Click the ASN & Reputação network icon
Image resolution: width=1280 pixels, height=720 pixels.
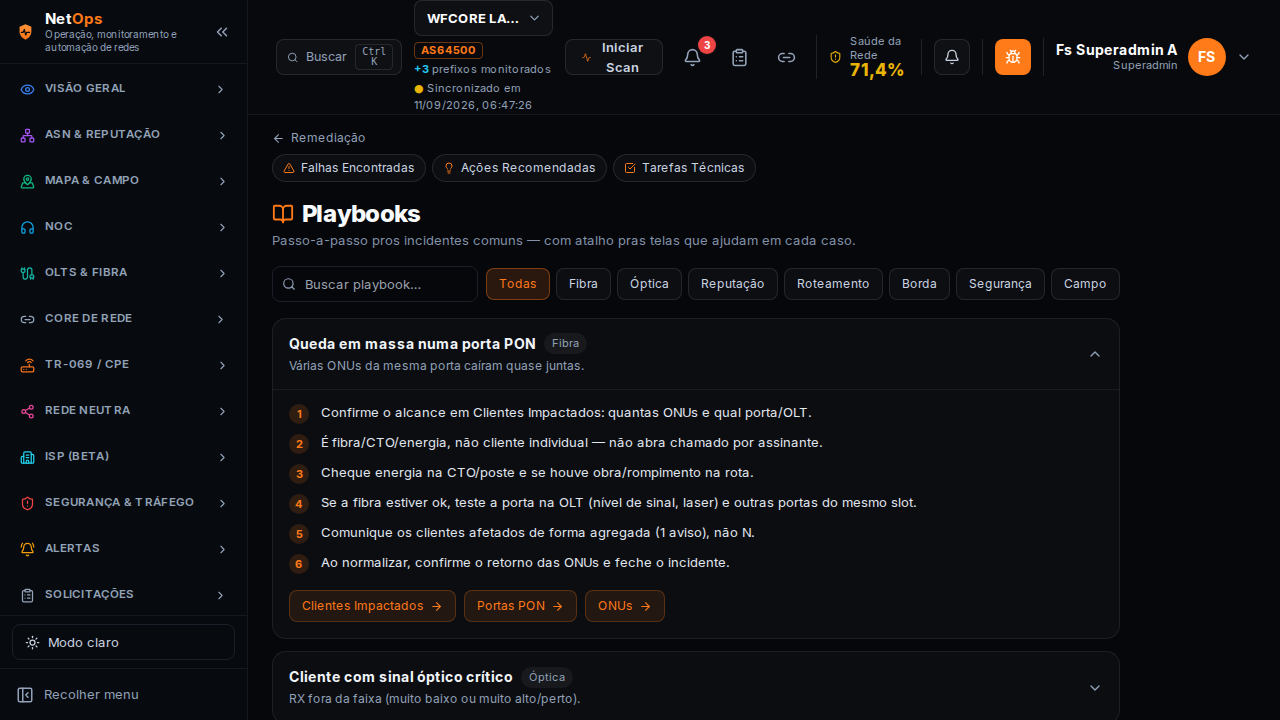(28, 135)
